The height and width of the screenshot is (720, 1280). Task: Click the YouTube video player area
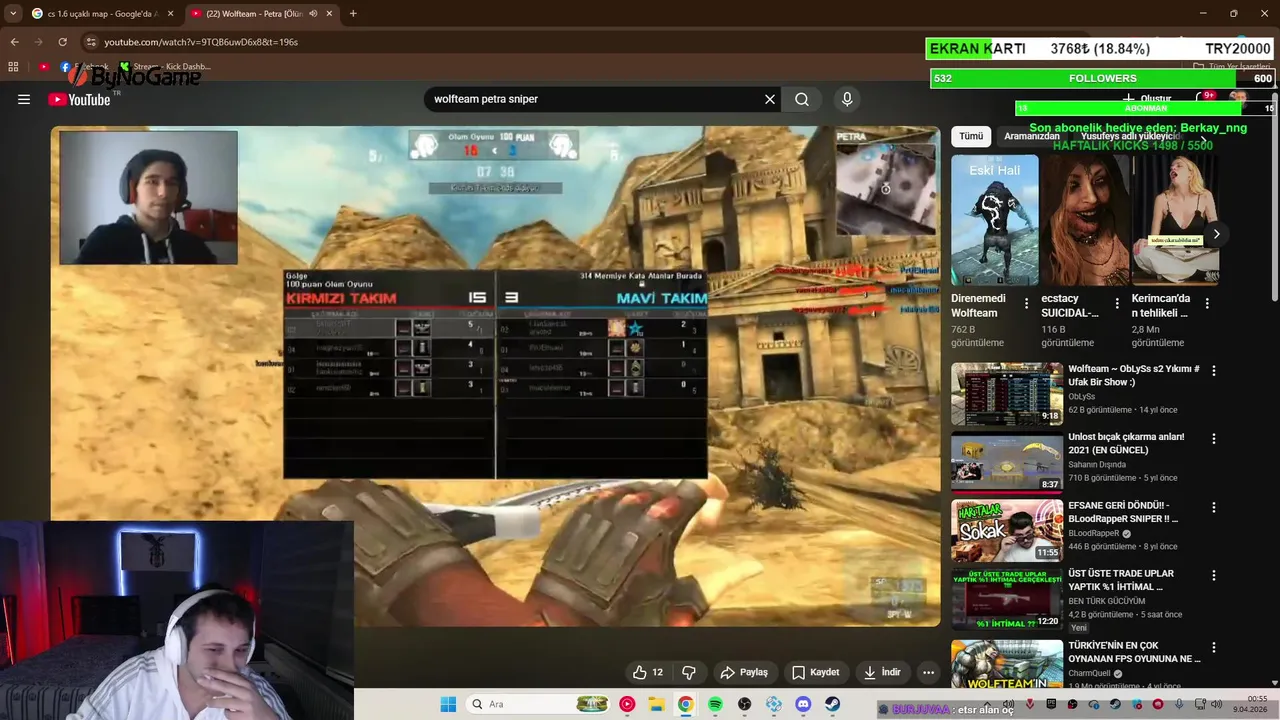click(x=495, y=376)
